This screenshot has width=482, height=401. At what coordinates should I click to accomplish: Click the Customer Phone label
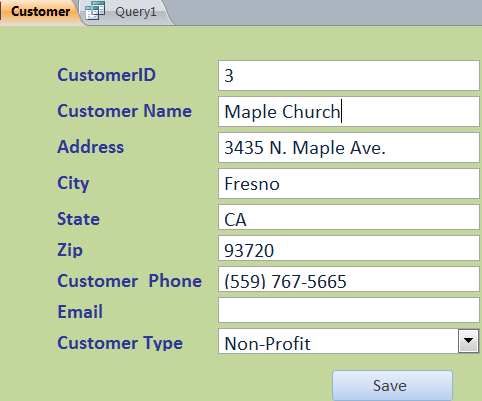[x=129, y=281]
